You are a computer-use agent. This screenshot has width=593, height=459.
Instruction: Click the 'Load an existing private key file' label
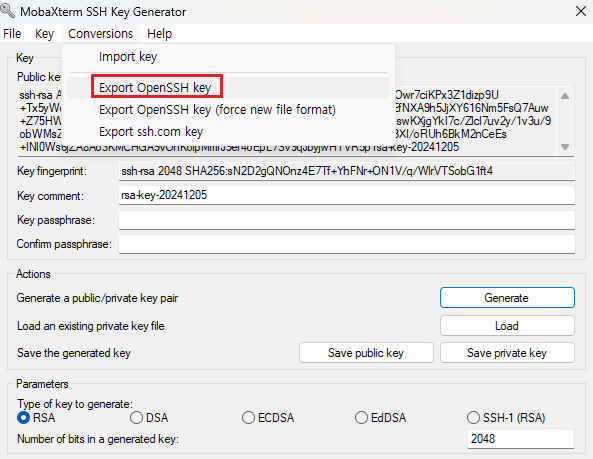(91, 326)
